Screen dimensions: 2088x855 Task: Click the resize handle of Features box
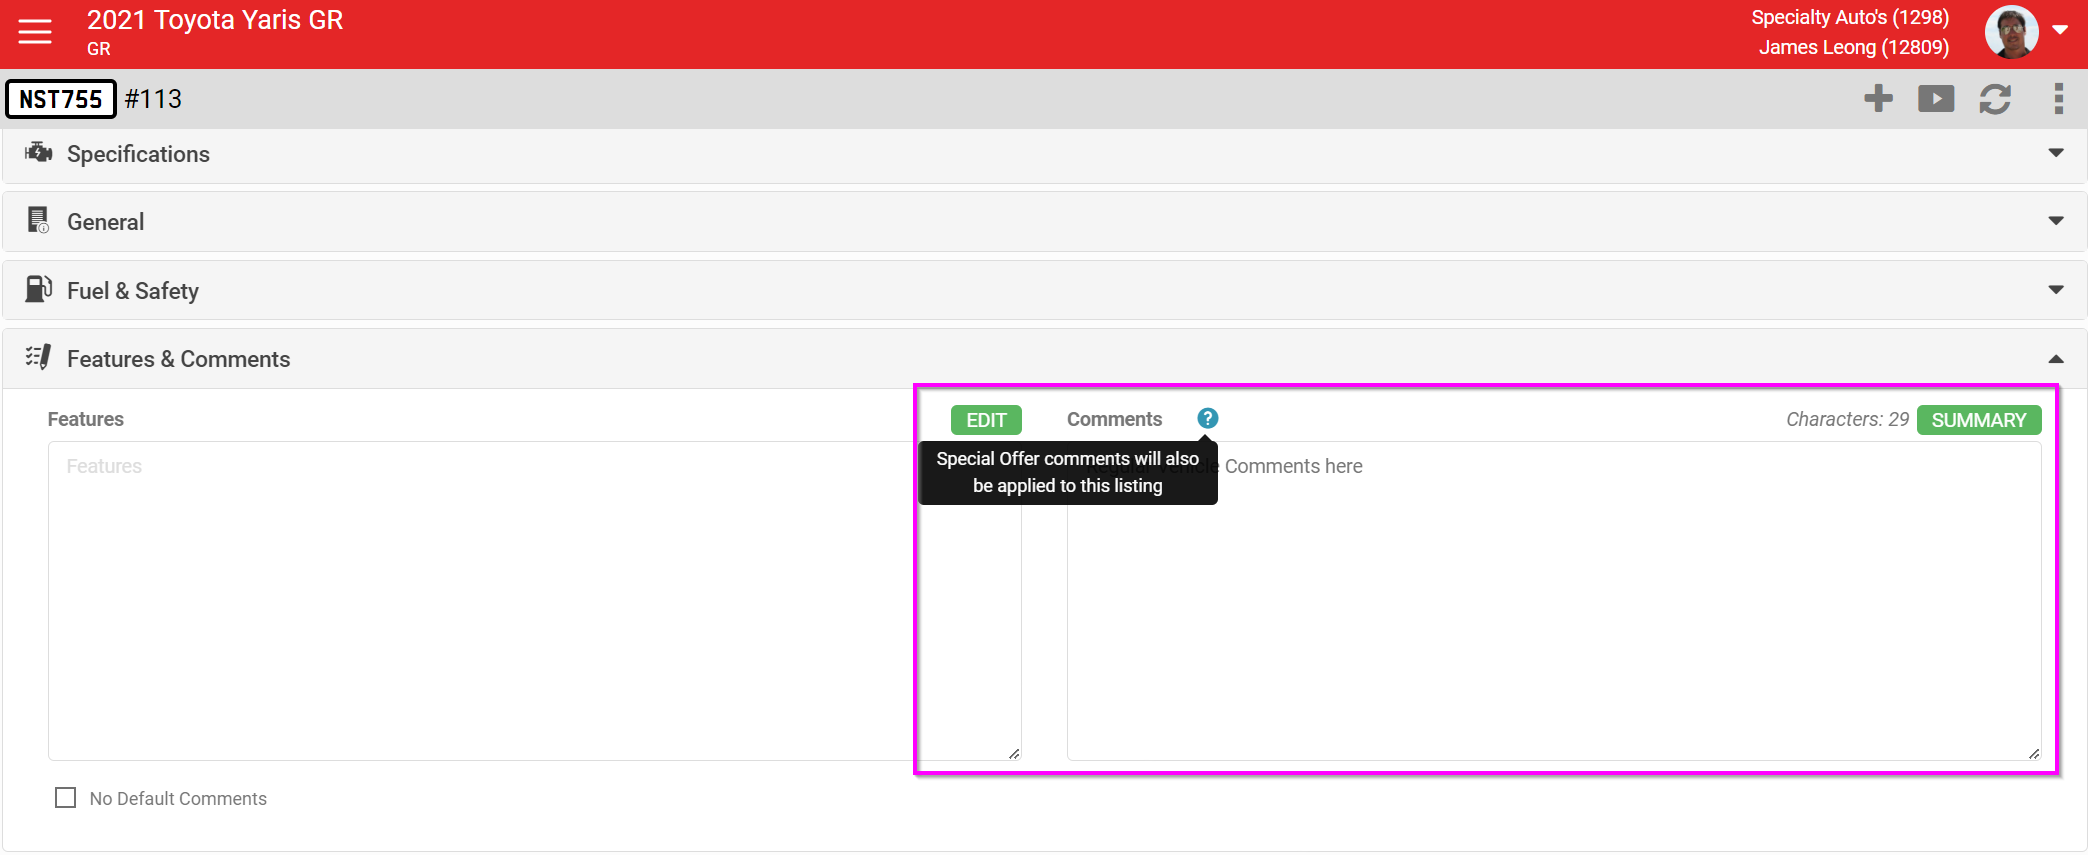click(1014, 753)
